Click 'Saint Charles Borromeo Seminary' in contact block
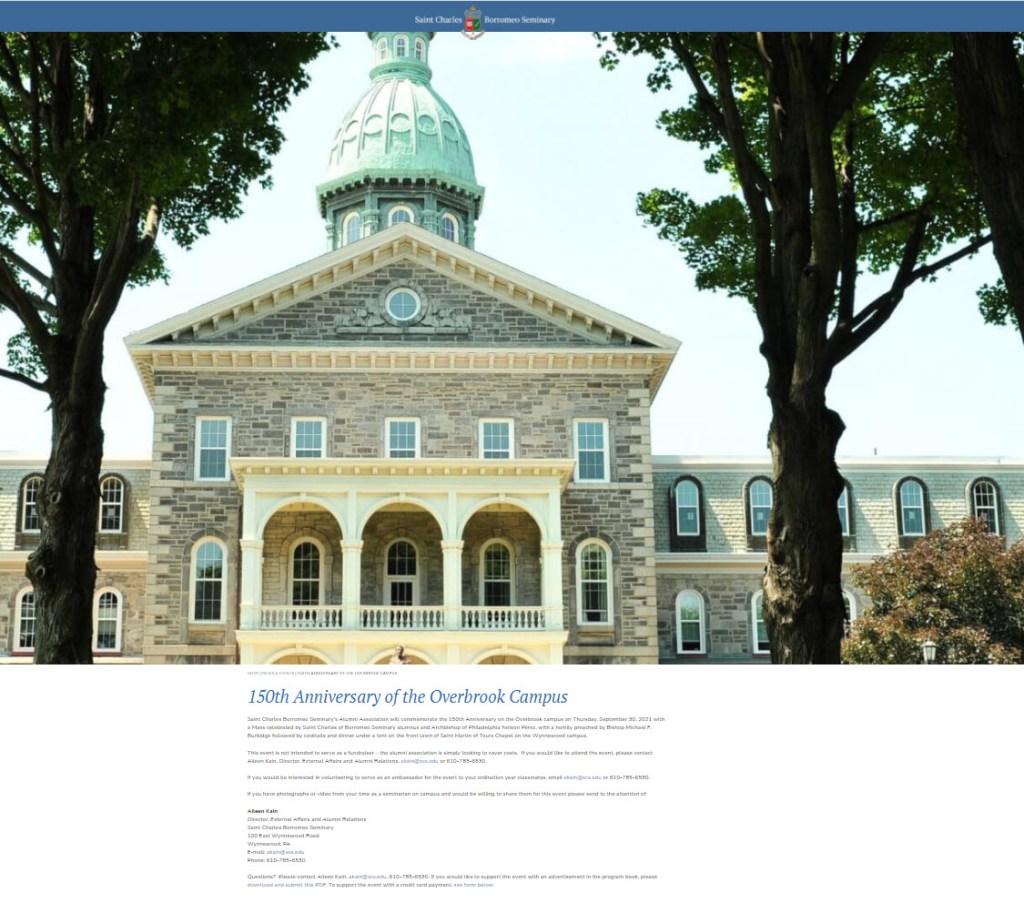 (290, 827)
